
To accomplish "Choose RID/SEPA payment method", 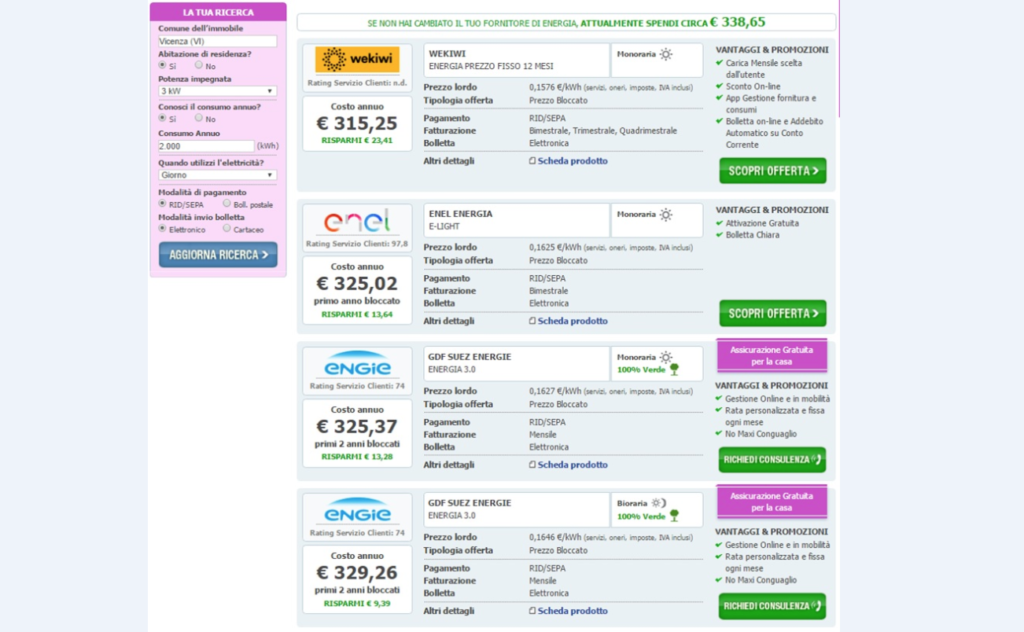I will [x=162, y=204].
